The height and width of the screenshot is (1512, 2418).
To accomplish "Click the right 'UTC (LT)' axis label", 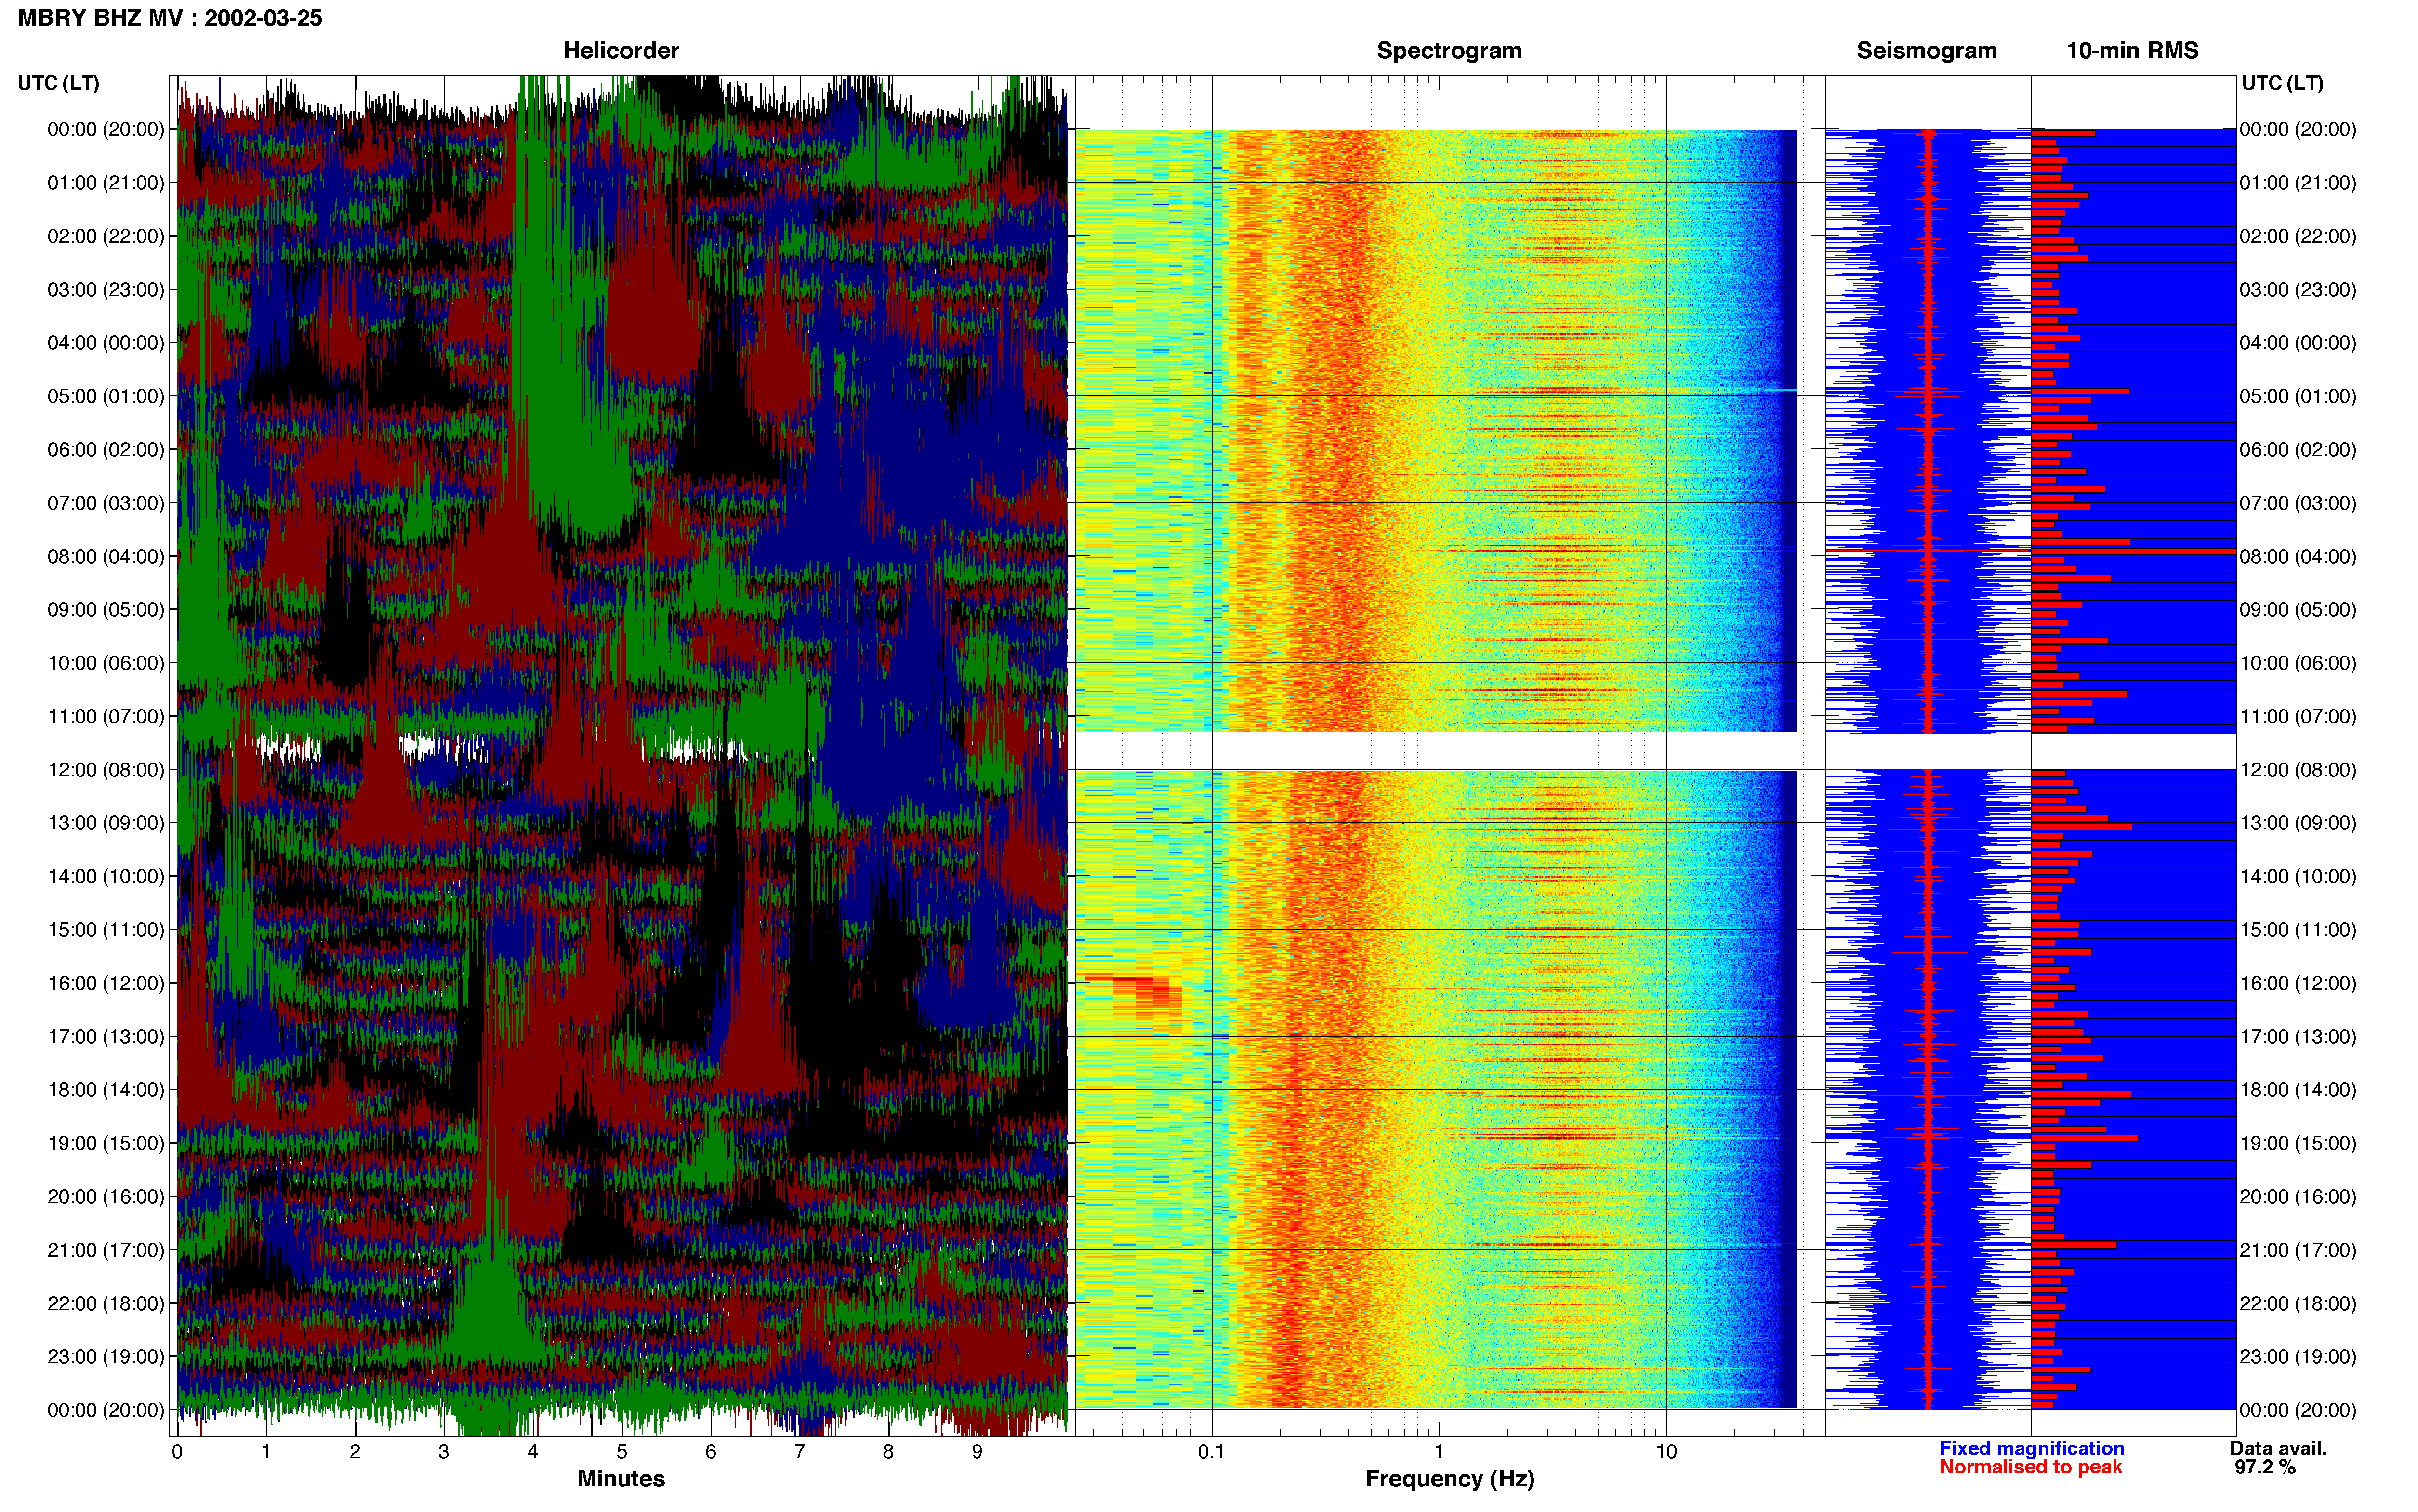I will coord(2282,83).
